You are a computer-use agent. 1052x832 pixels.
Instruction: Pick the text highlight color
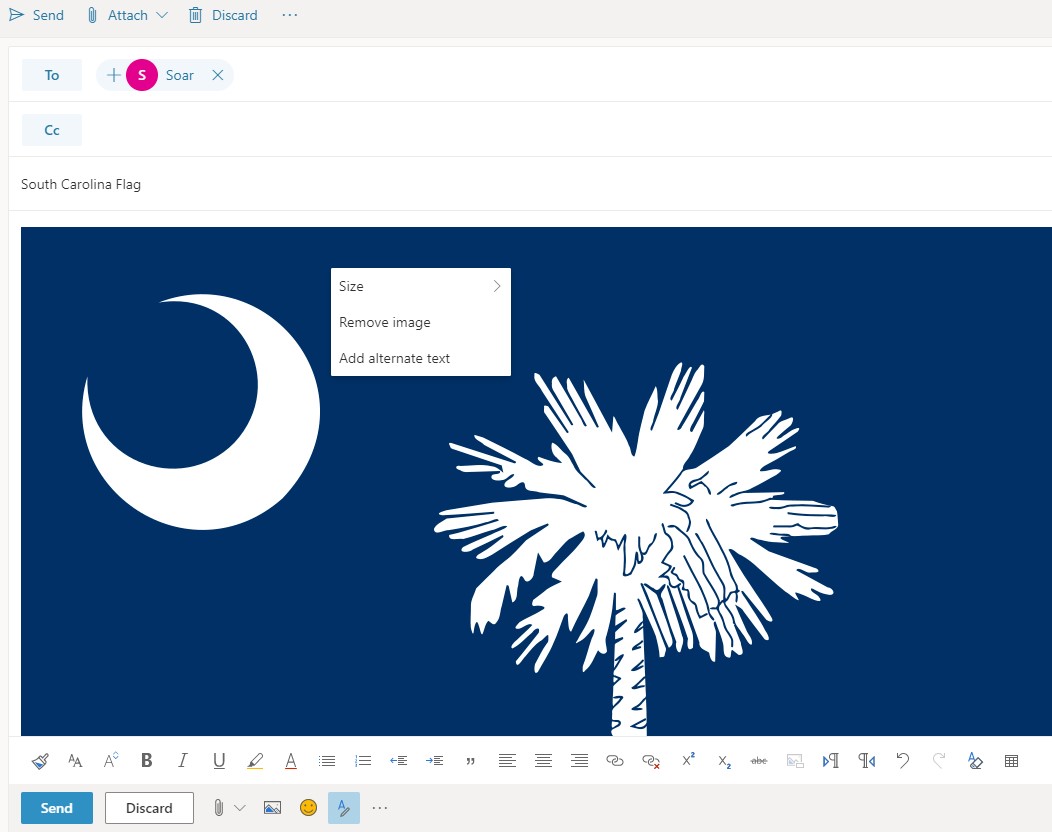click(255, 761)
